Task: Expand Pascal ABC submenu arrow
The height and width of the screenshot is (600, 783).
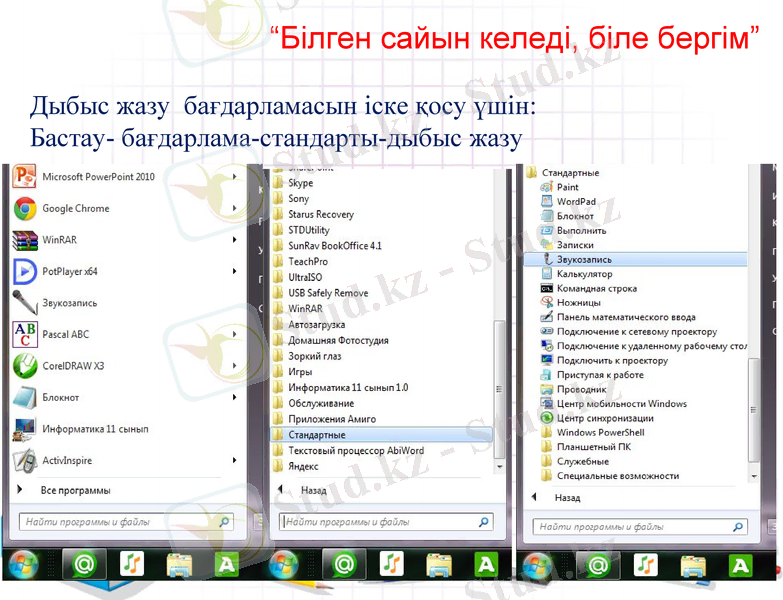Action: 234,334
